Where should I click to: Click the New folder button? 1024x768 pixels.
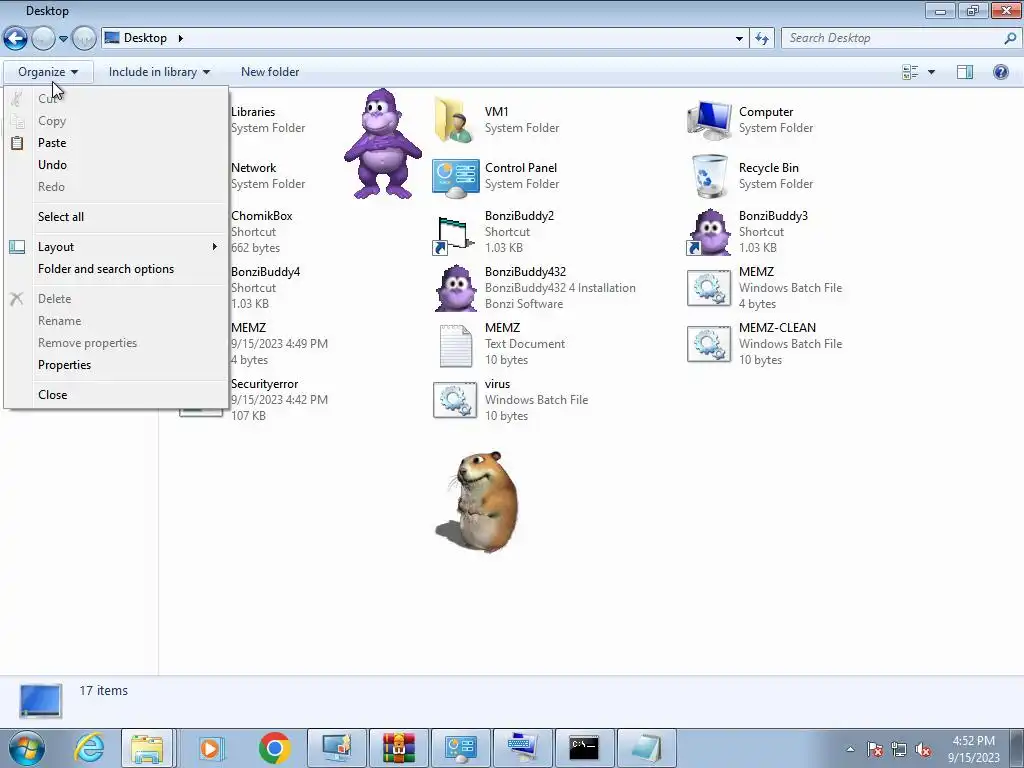coord(270,72)
